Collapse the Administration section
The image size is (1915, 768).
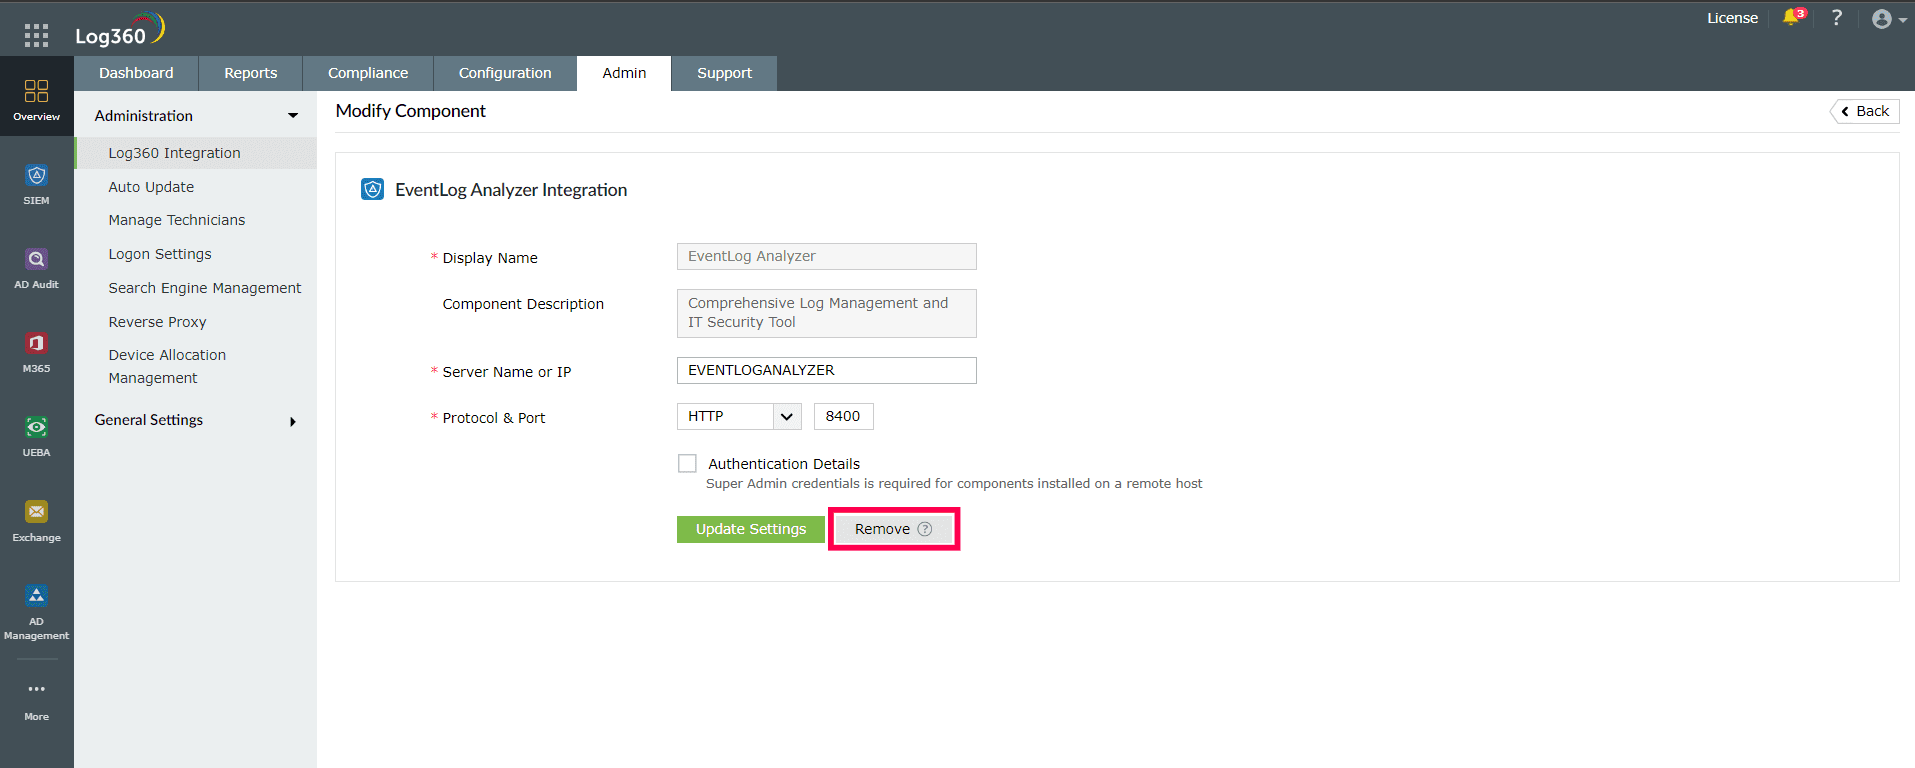(x=293, y=116)
